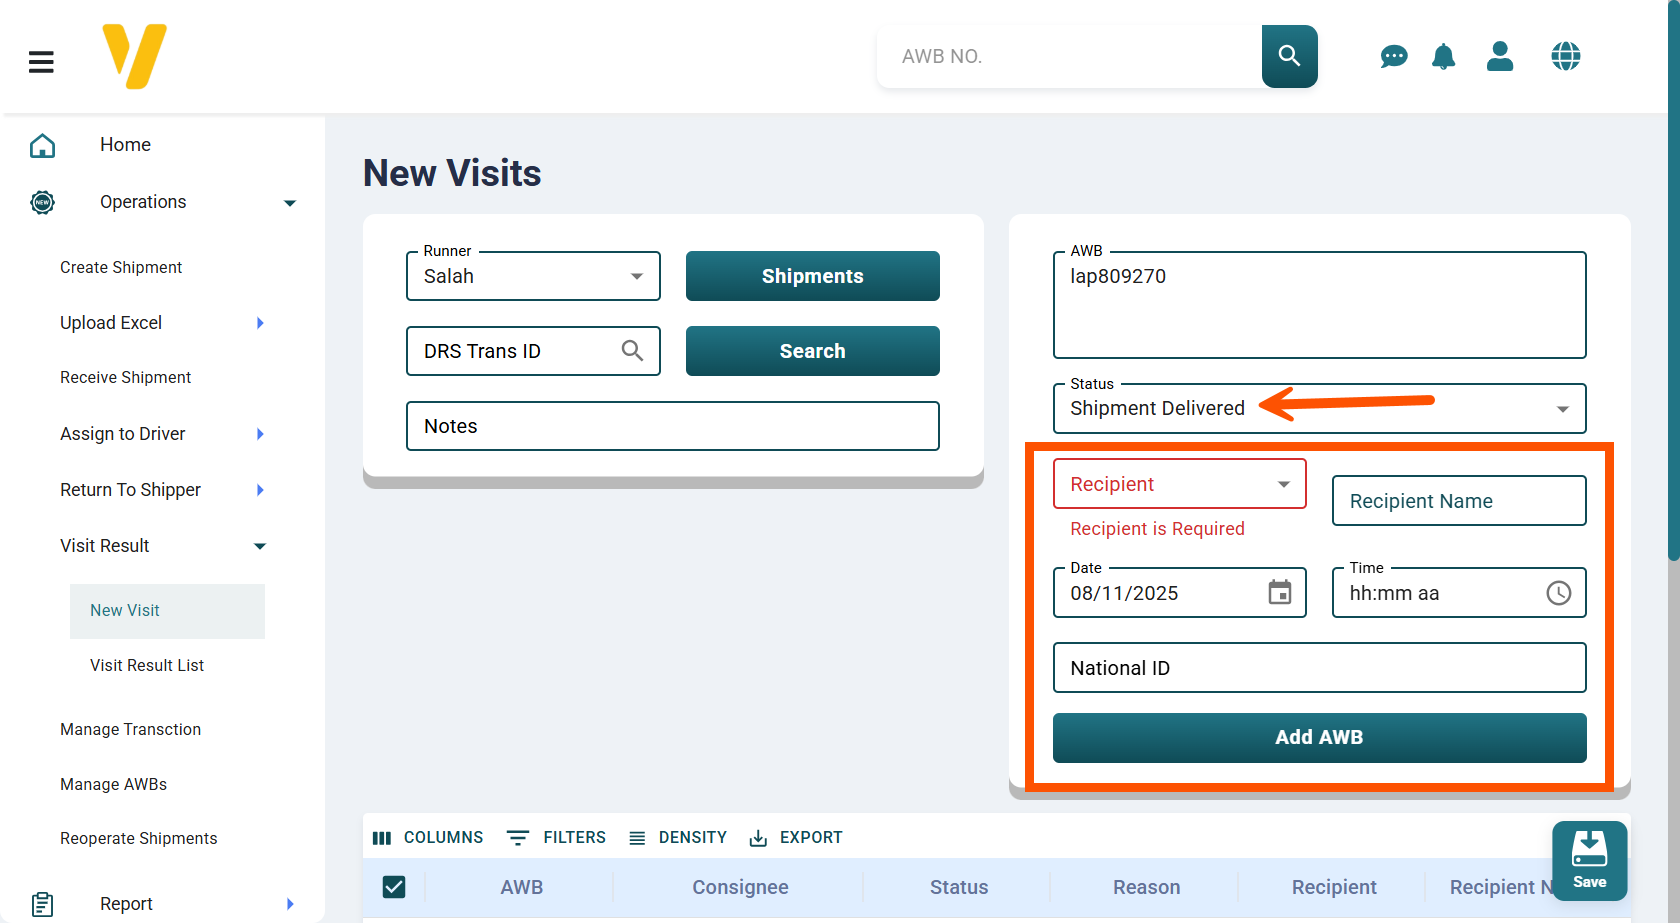Open the hamburger menu
Image resolution: width=1680 pixels, height=923 pixels.
pyautogui.click(x=41, y=62)
